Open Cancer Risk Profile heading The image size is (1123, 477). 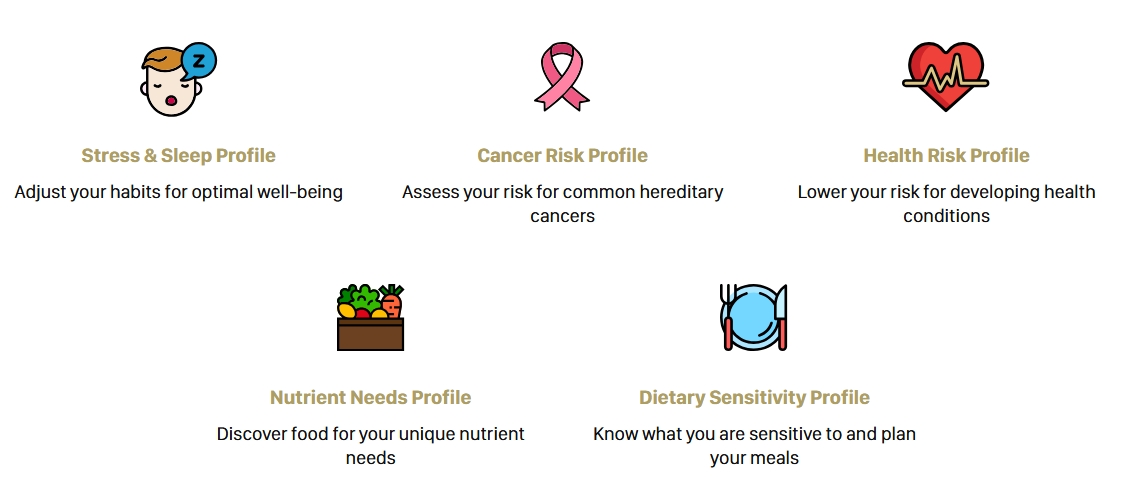point(562,155)
